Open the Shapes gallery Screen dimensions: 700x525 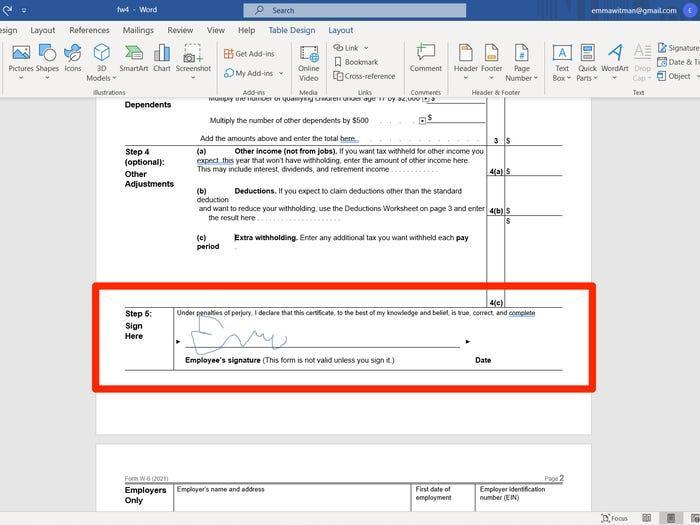pos(47,58)
